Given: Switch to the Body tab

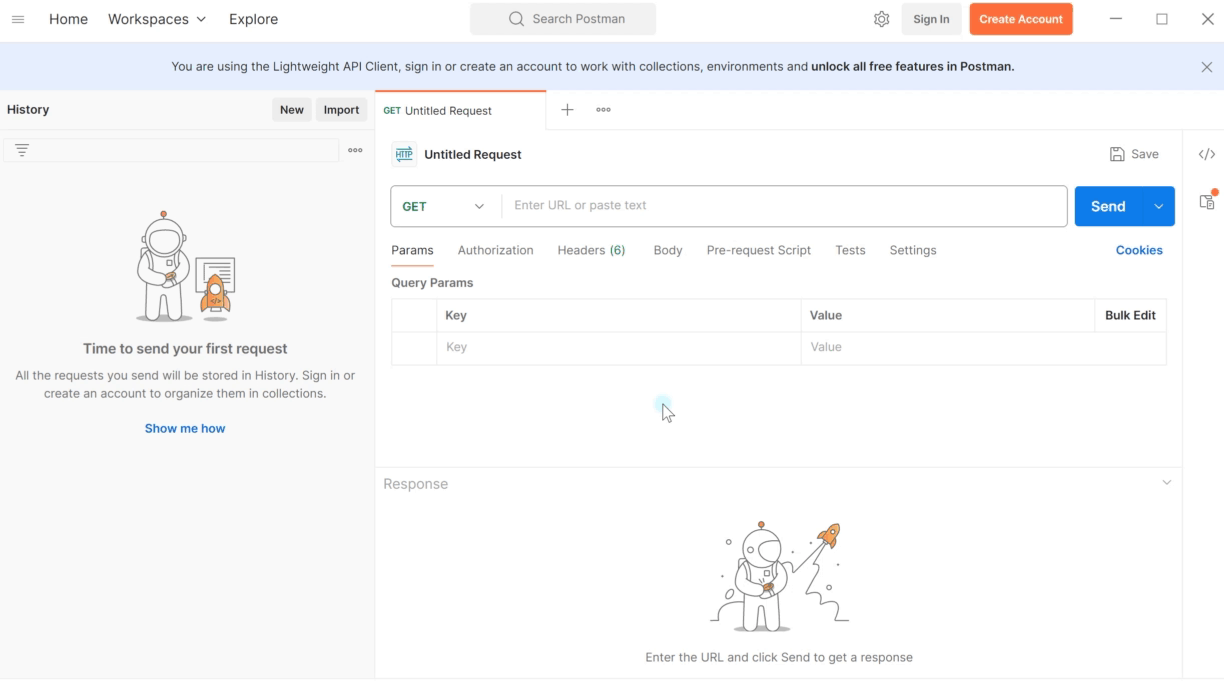Looking at the screenshot, I should (668, 250).
